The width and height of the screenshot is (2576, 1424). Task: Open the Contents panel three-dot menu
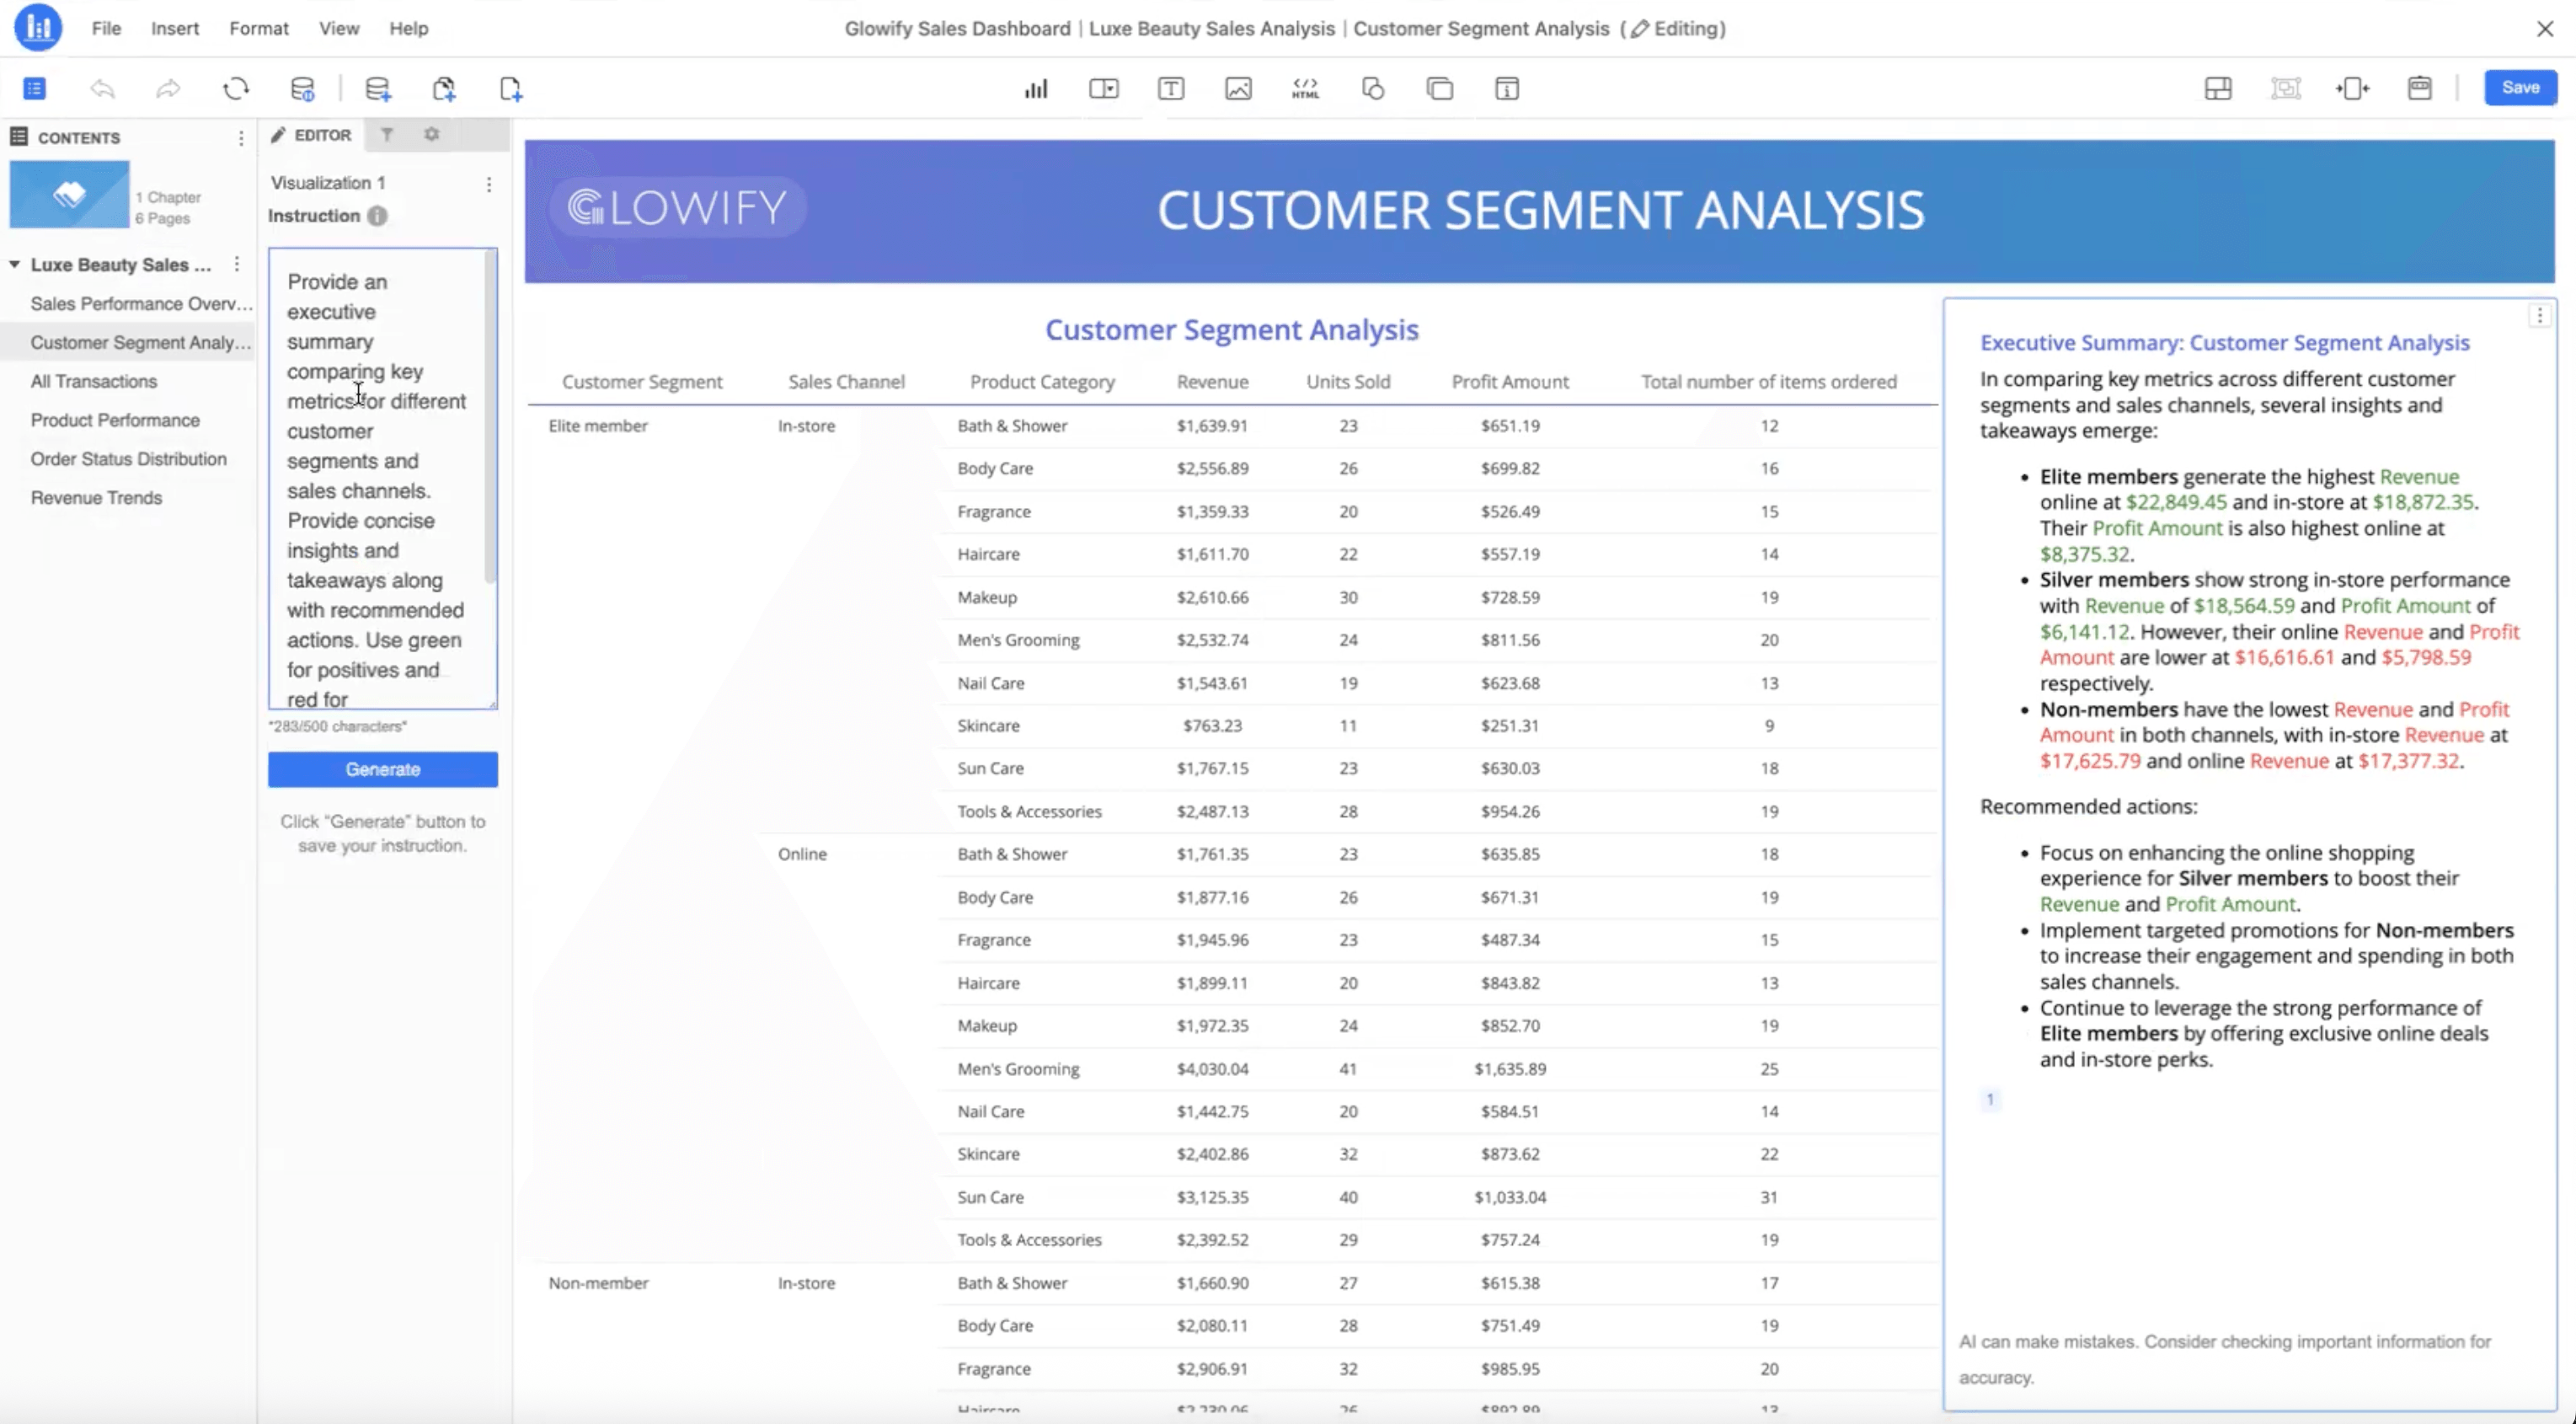pyautogui.click(x=241, y=138)
